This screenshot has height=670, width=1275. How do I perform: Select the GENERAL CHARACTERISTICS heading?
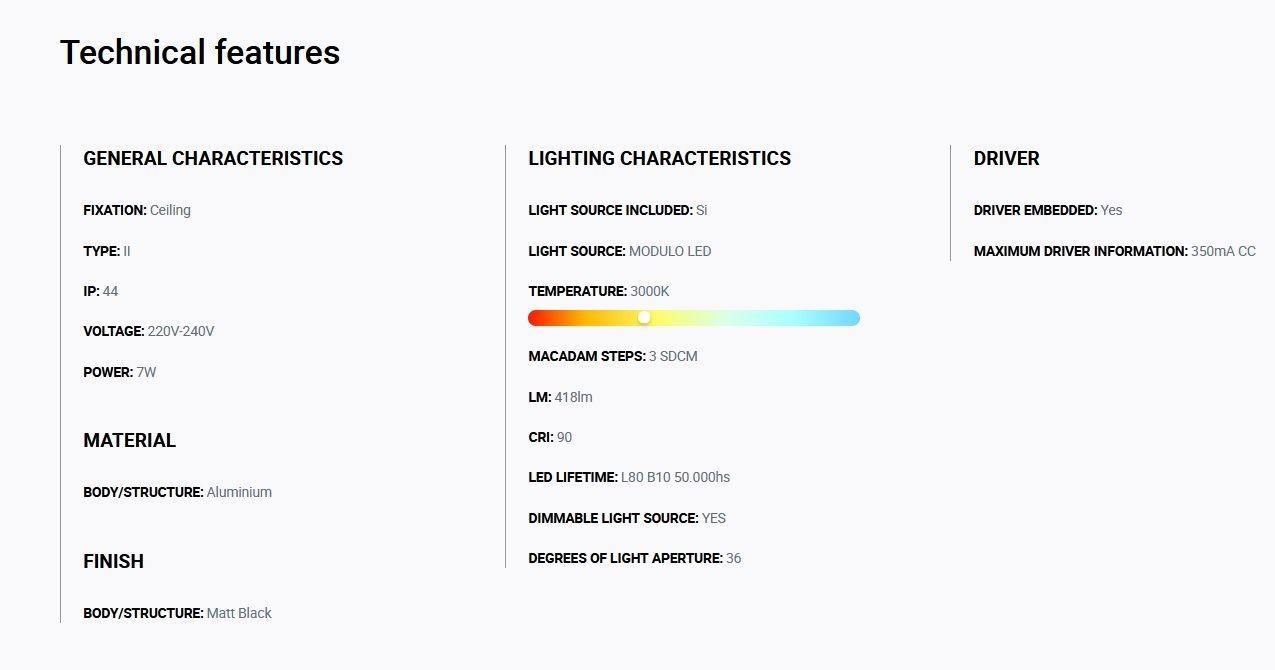213,158
